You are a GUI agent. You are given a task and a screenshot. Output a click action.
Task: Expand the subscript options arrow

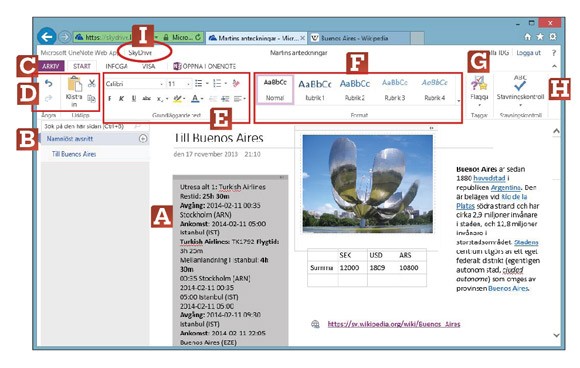167,99
